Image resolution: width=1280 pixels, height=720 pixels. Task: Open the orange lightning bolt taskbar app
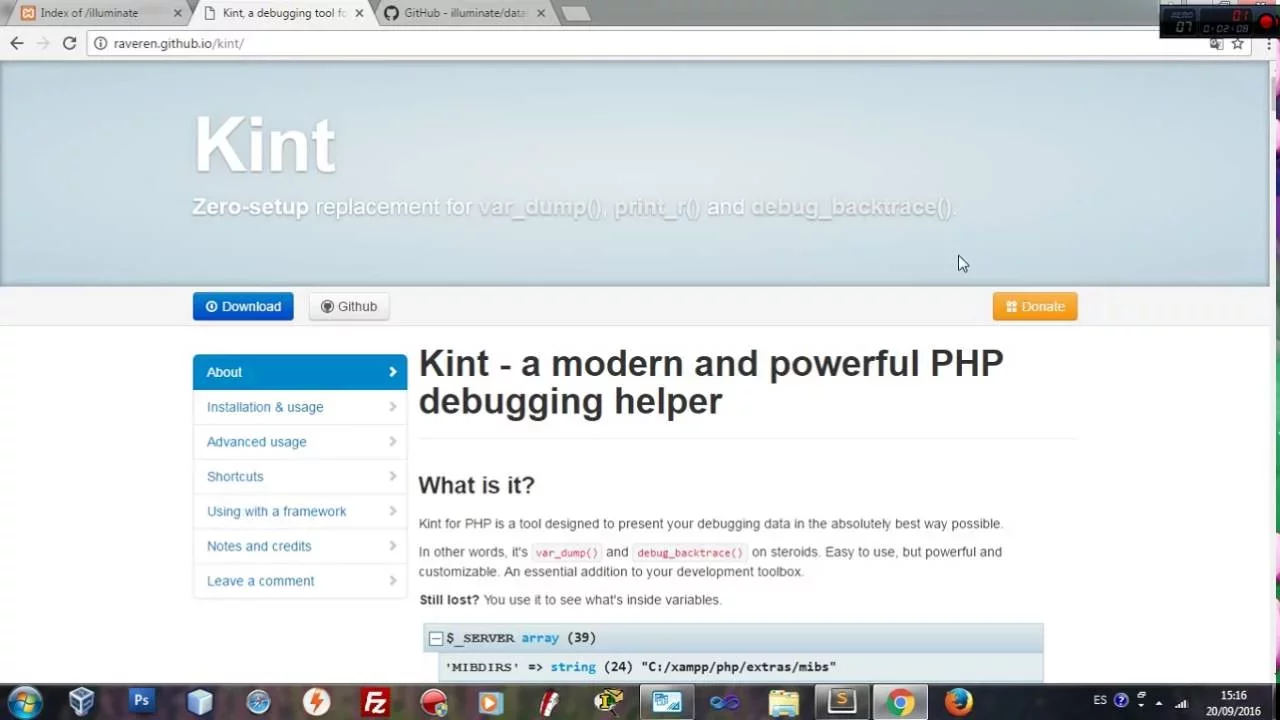click(317, 702)
